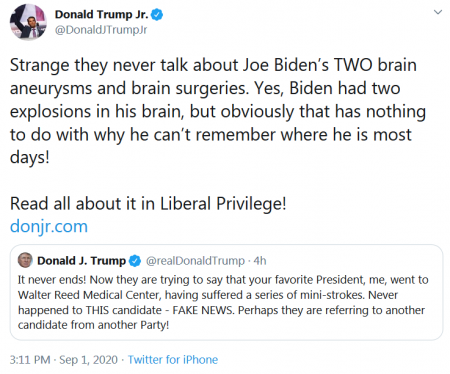Click the blue verified badge beside Donald Trump Jr.

tap(157, 15)
